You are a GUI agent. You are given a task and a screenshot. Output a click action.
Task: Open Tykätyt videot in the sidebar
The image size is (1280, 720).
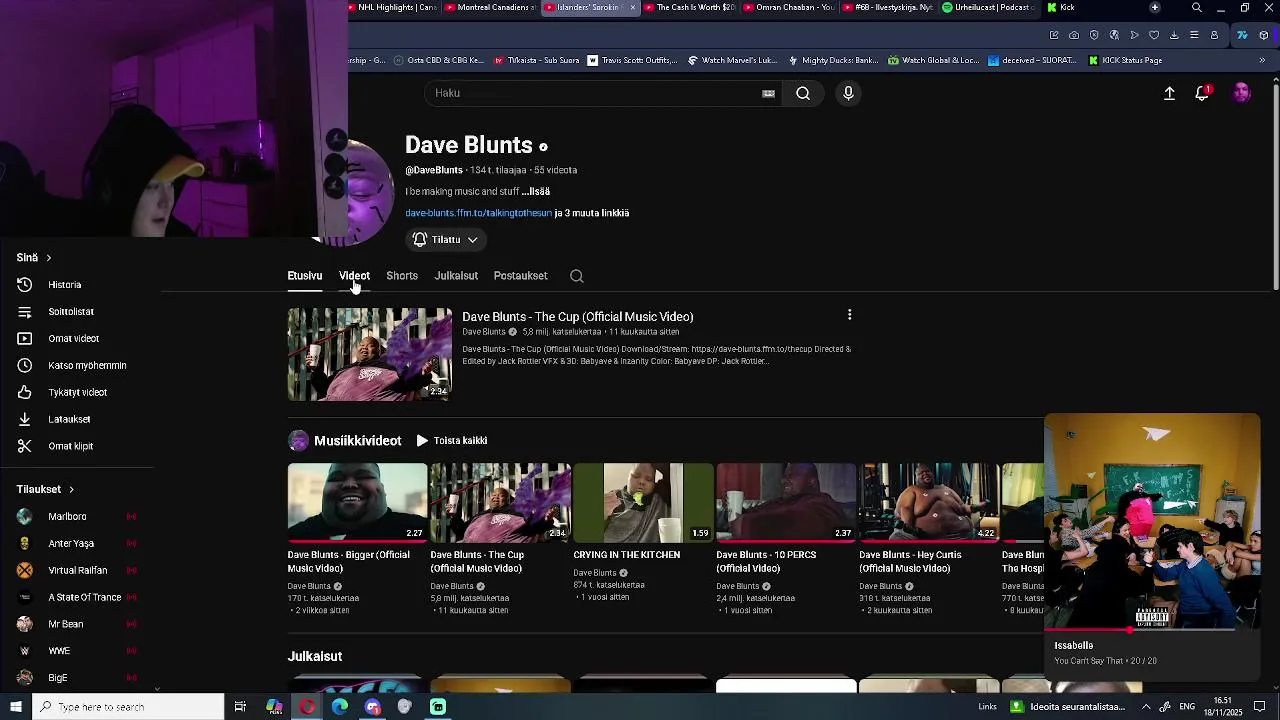(x=80, y=393)
